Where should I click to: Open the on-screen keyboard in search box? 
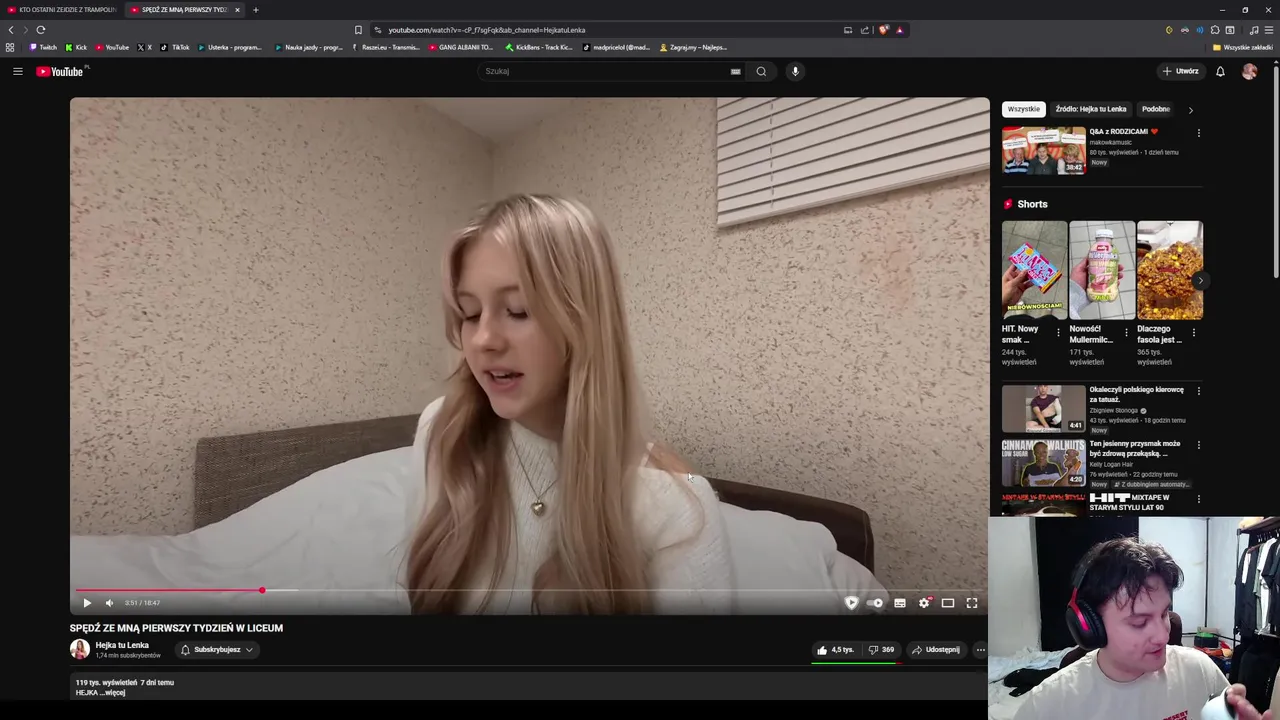coord(736,71)
